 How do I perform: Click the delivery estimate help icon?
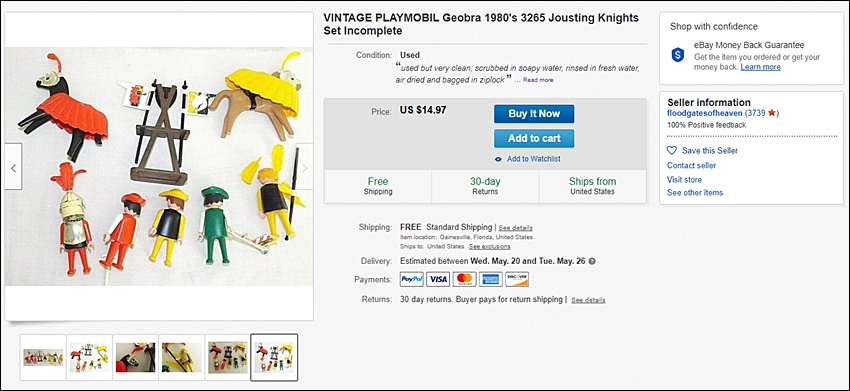(592, 261)
